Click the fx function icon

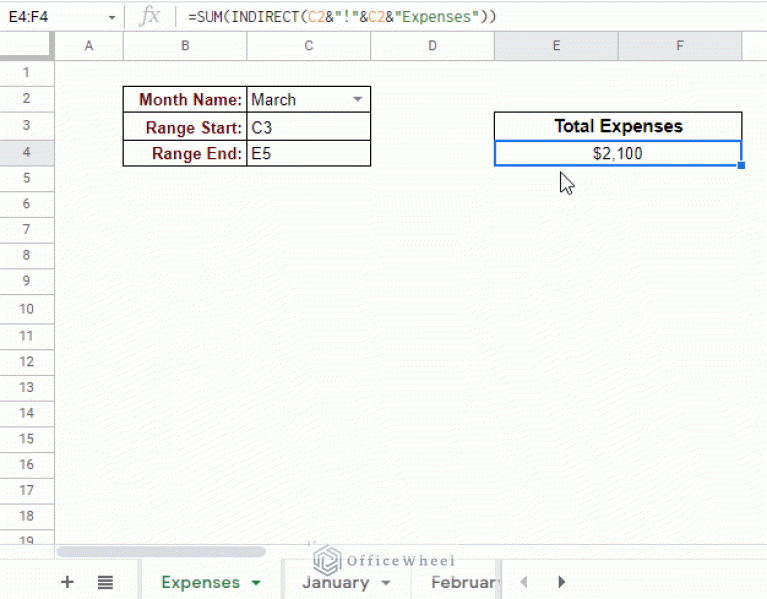[150, 16]
